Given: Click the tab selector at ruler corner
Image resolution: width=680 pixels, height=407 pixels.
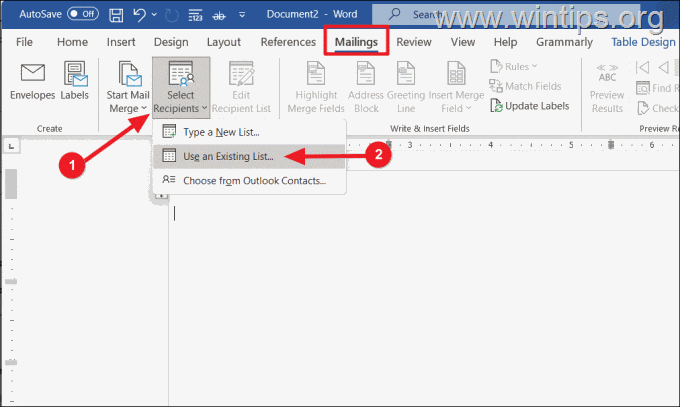Looking at the screenshot, I should [11, 146].
